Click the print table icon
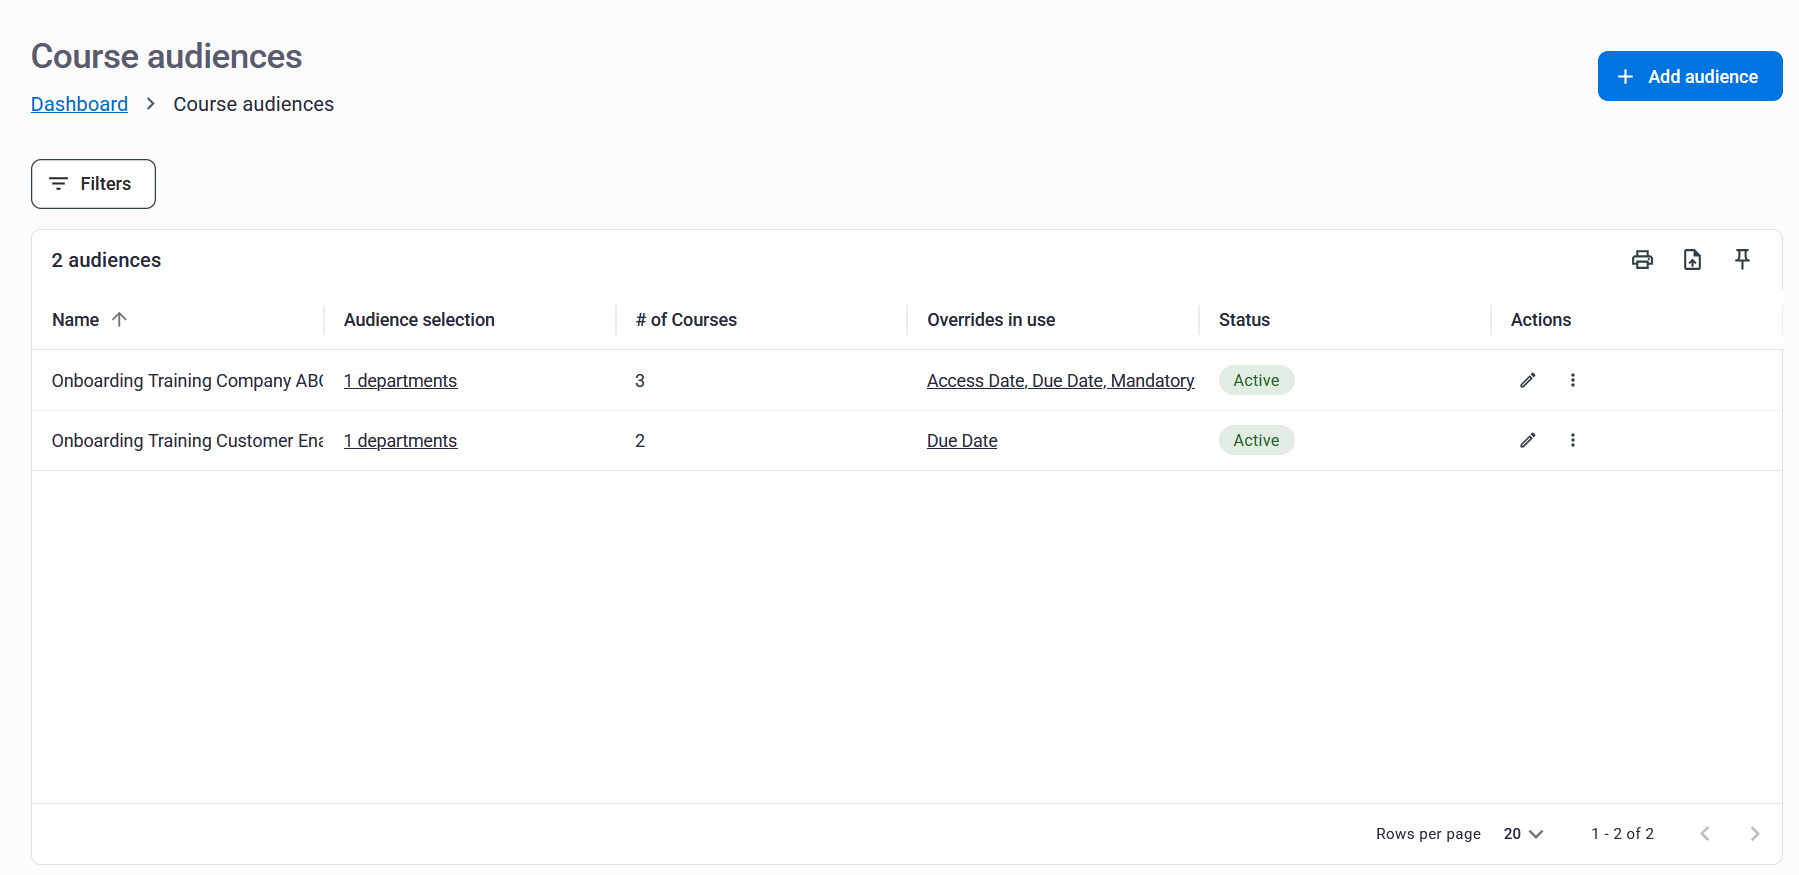Image resolution: width=1799 pixels, height=875 pixels. [x=1642, y=260]
